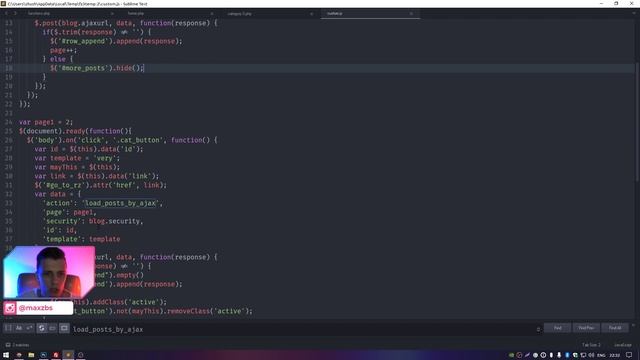
Task: Click the Find All button
Action: 615,328
